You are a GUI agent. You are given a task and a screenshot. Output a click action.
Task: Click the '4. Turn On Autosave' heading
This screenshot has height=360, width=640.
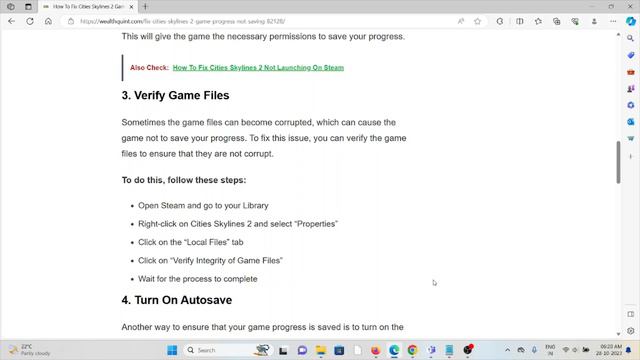(177, 300)
